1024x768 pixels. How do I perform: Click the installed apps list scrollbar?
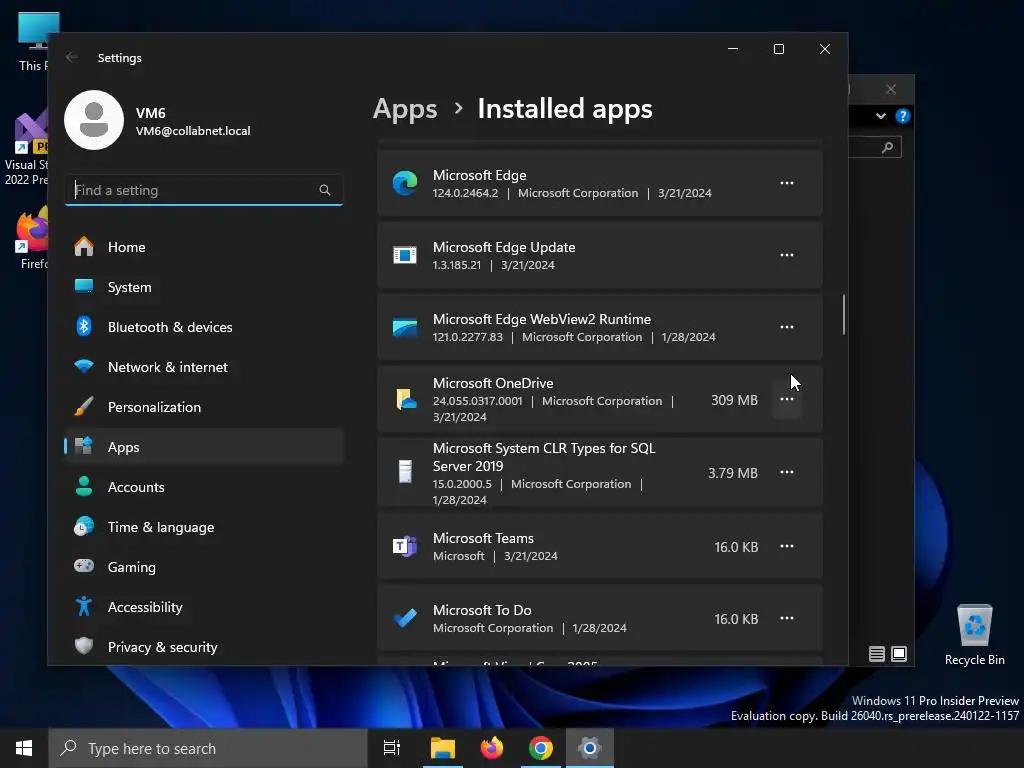[x=844, y=314]
